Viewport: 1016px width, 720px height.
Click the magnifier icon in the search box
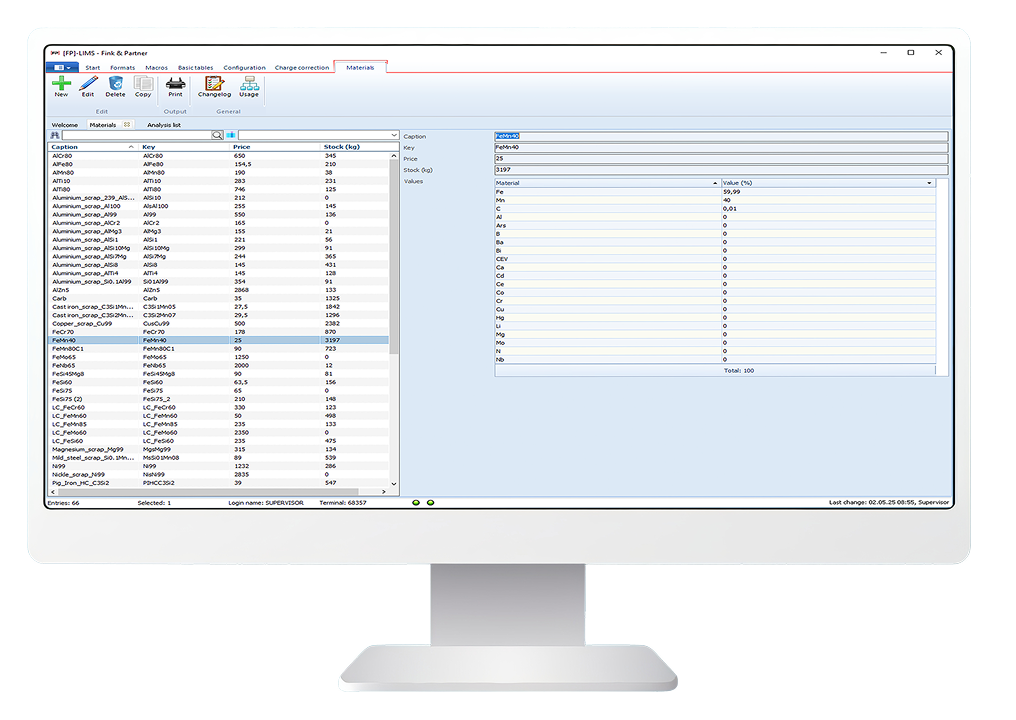coord(217,135)
